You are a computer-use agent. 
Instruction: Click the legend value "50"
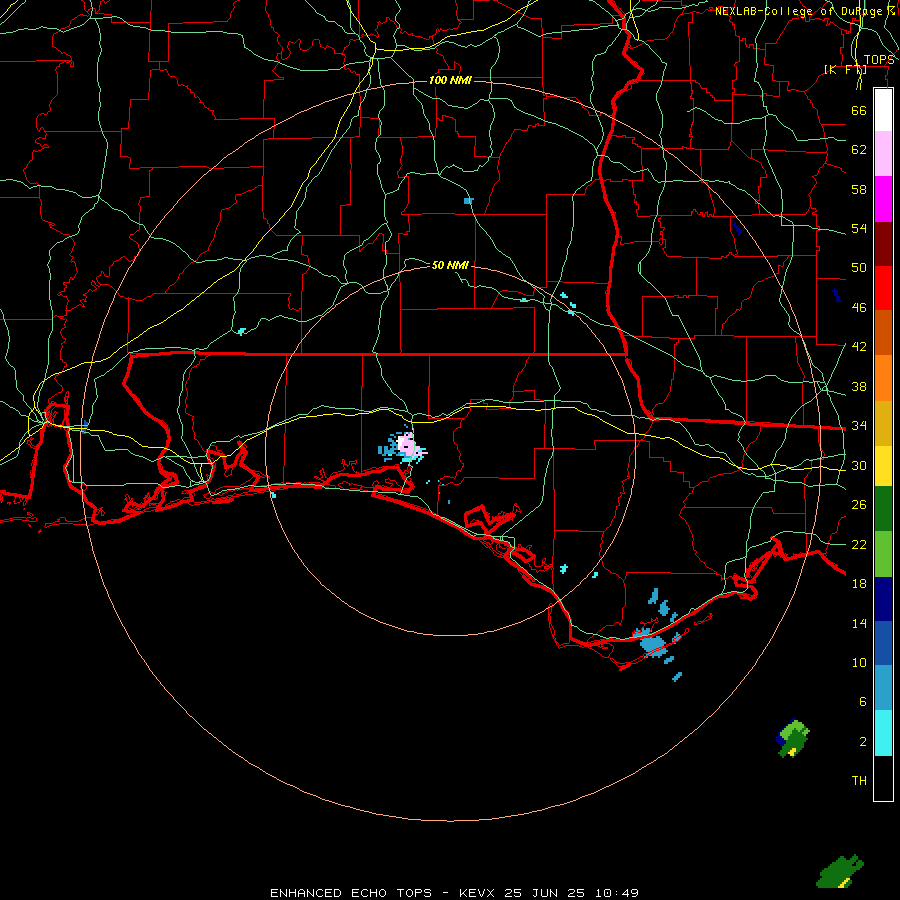click(859, 267)
